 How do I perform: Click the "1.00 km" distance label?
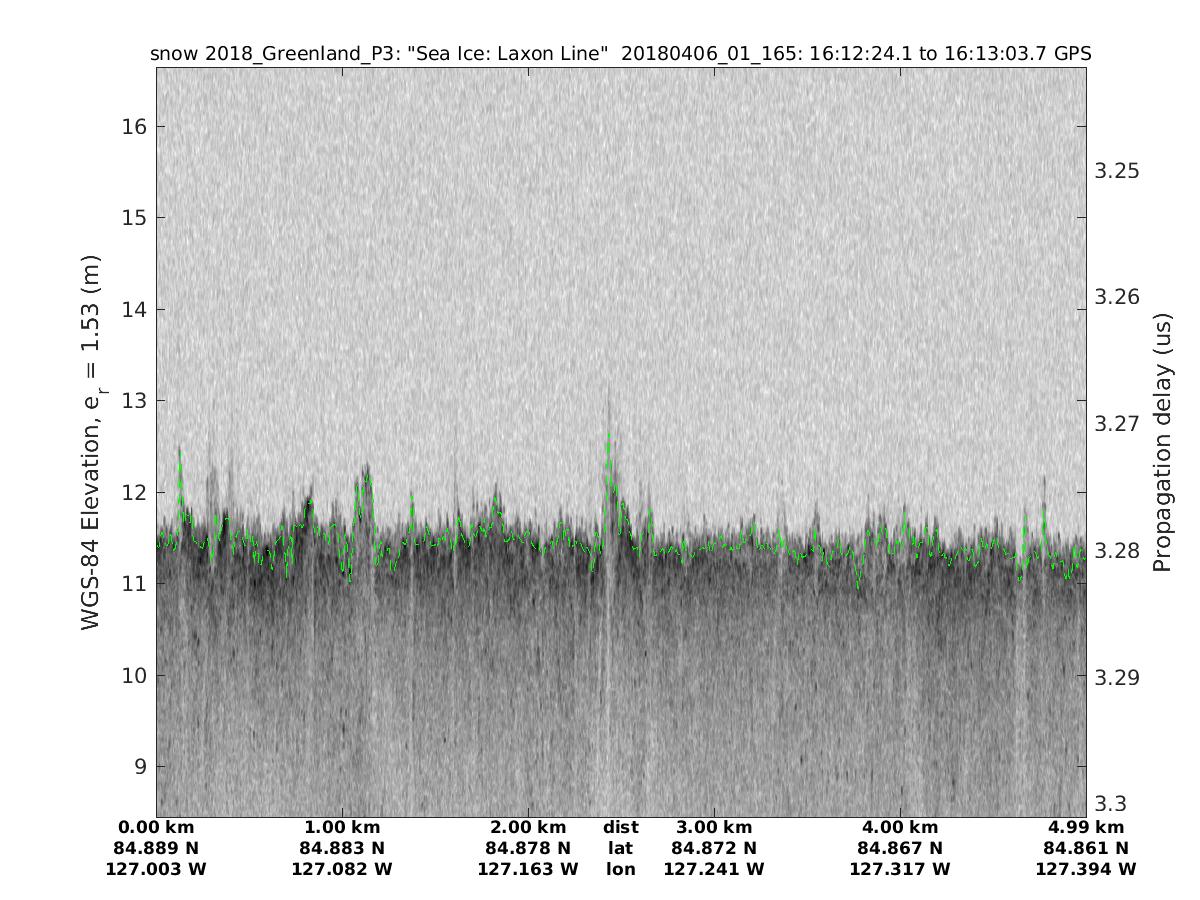pos(342,828)
